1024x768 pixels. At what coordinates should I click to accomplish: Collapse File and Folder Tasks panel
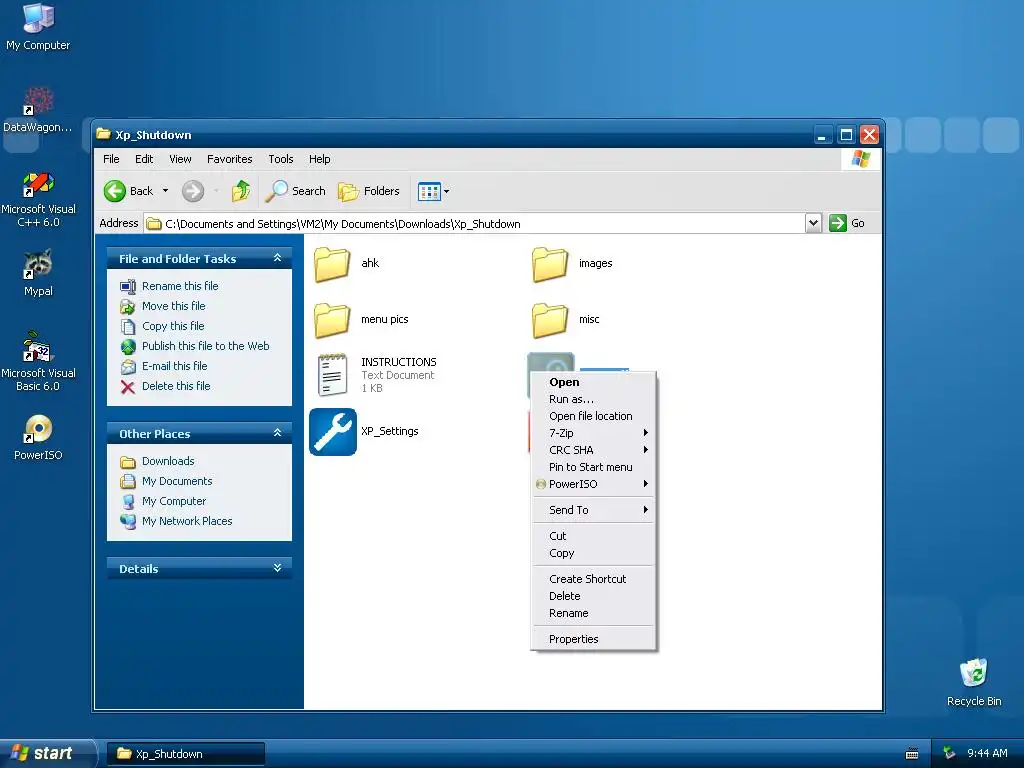pyautogui.click(x=278, y=259)
